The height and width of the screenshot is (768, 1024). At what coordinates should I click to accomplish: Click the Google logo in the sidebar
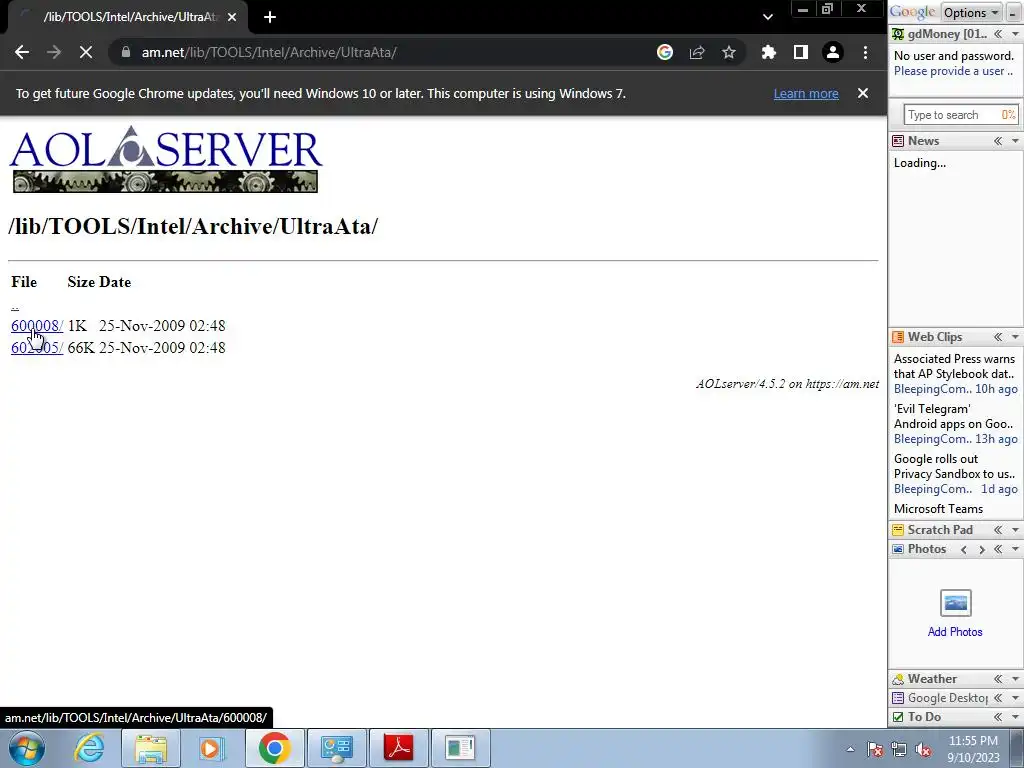coord(913,12)
